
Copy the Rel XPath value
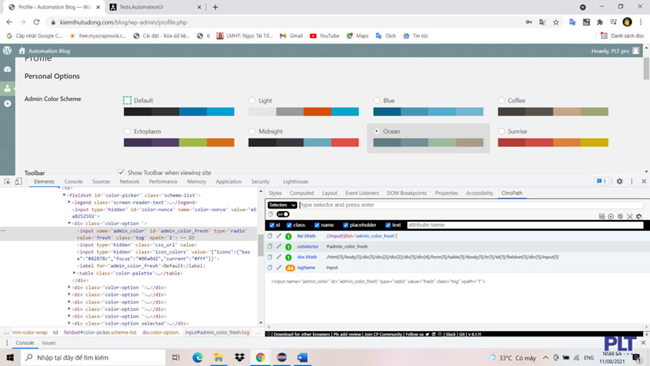[x=270, y=236]
